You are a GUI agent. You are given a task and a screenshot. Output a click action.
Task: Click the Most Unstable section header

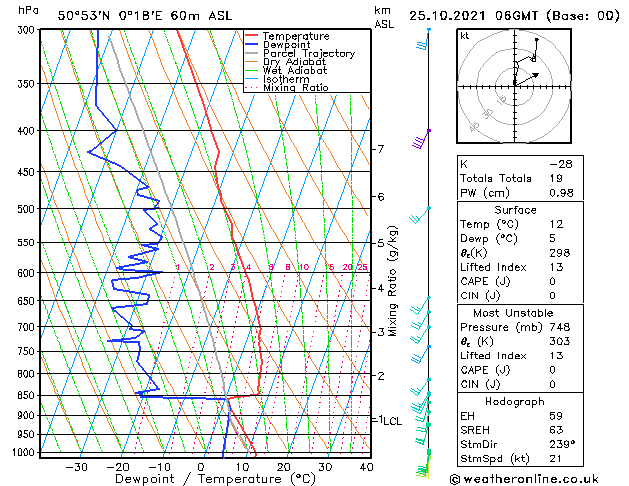click(513, 313)
